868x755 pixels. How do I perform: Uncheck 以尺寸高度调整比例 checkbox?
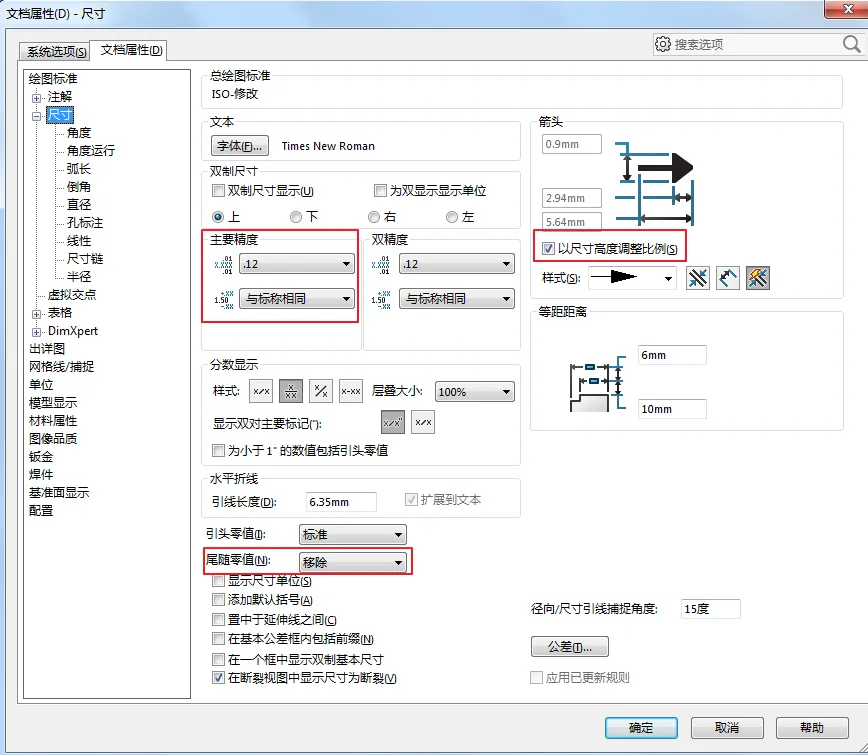548,249
